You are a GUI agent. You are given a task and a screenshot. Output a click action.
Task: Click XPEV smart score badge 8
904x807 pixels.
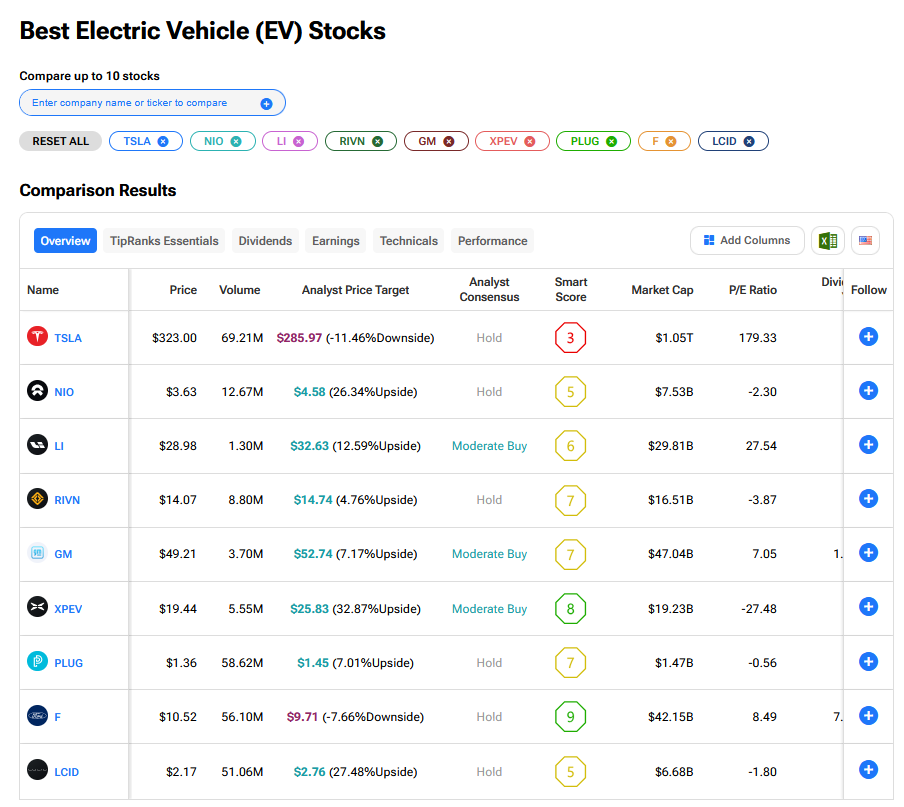570,609
